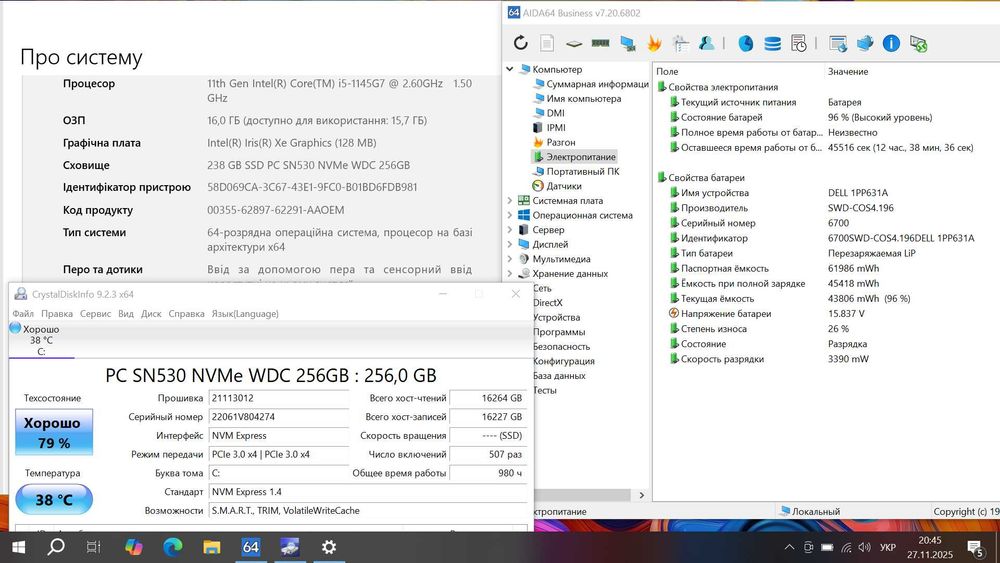Open Task View on the taskbar
Screen dimensions: 1000x563
(93, 547)
